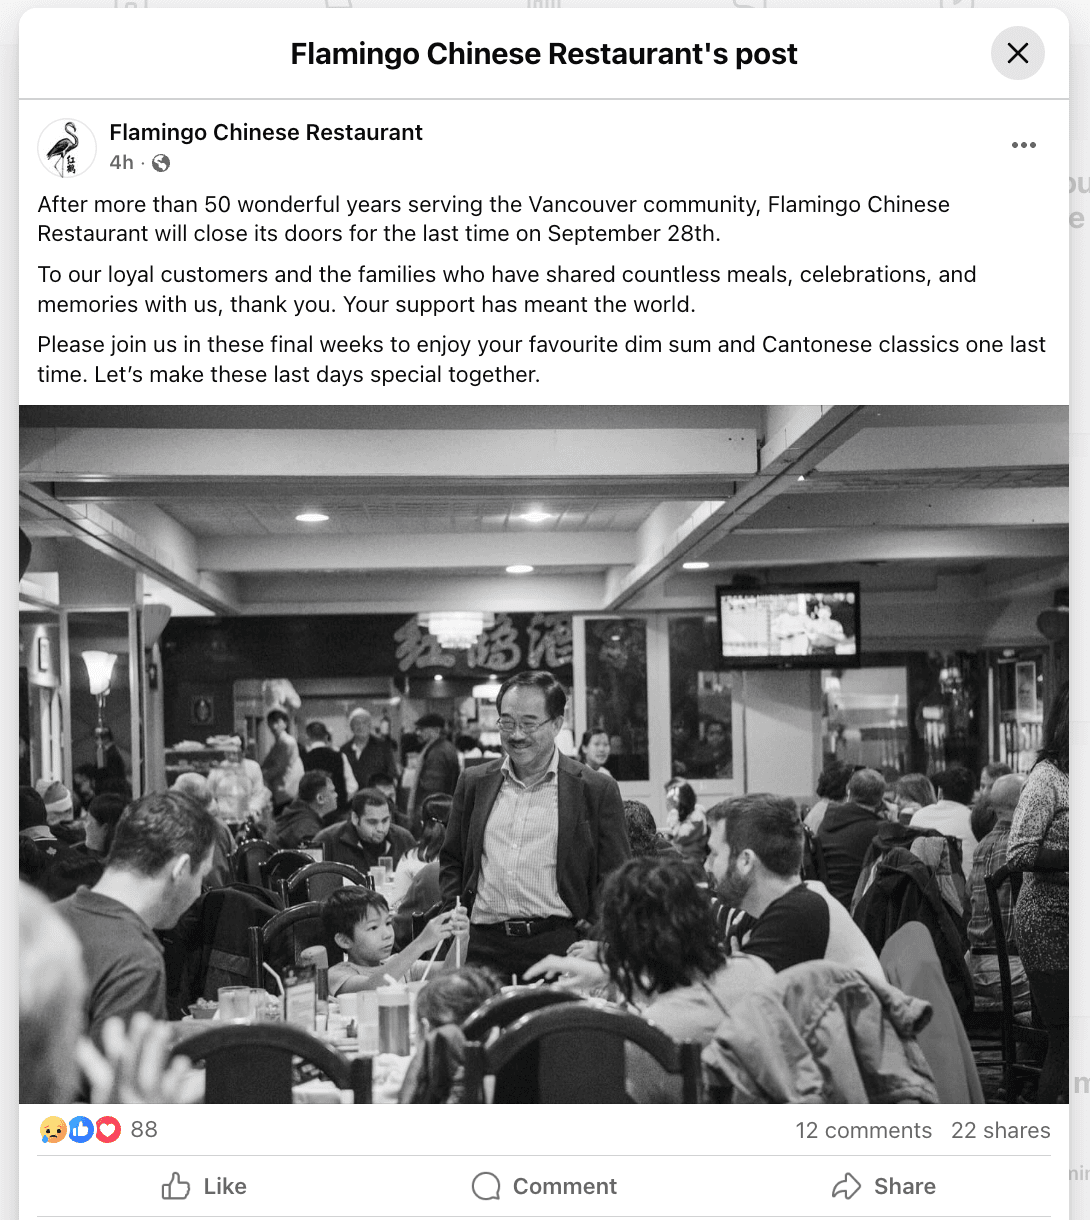Click the Comment button
The height and width of the screenshot is (1220, 1090).
point(544,1186)
